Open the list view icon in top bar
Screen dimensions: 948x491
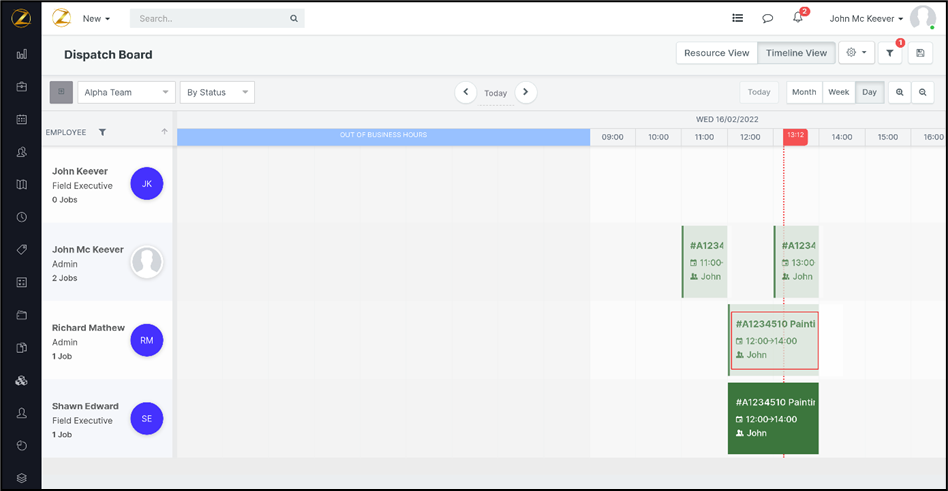pos(738,18)
